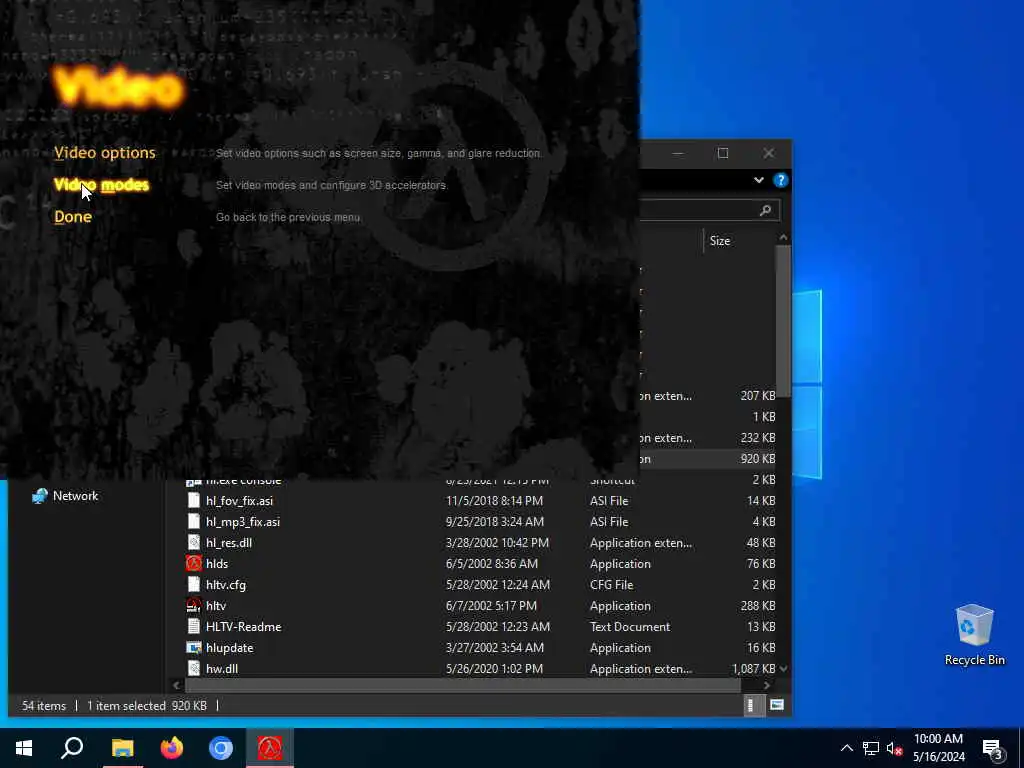Viewport: 1024px width, 768px height.
Task: Click the CFG File type cell
Action: (x=611, y=584)
